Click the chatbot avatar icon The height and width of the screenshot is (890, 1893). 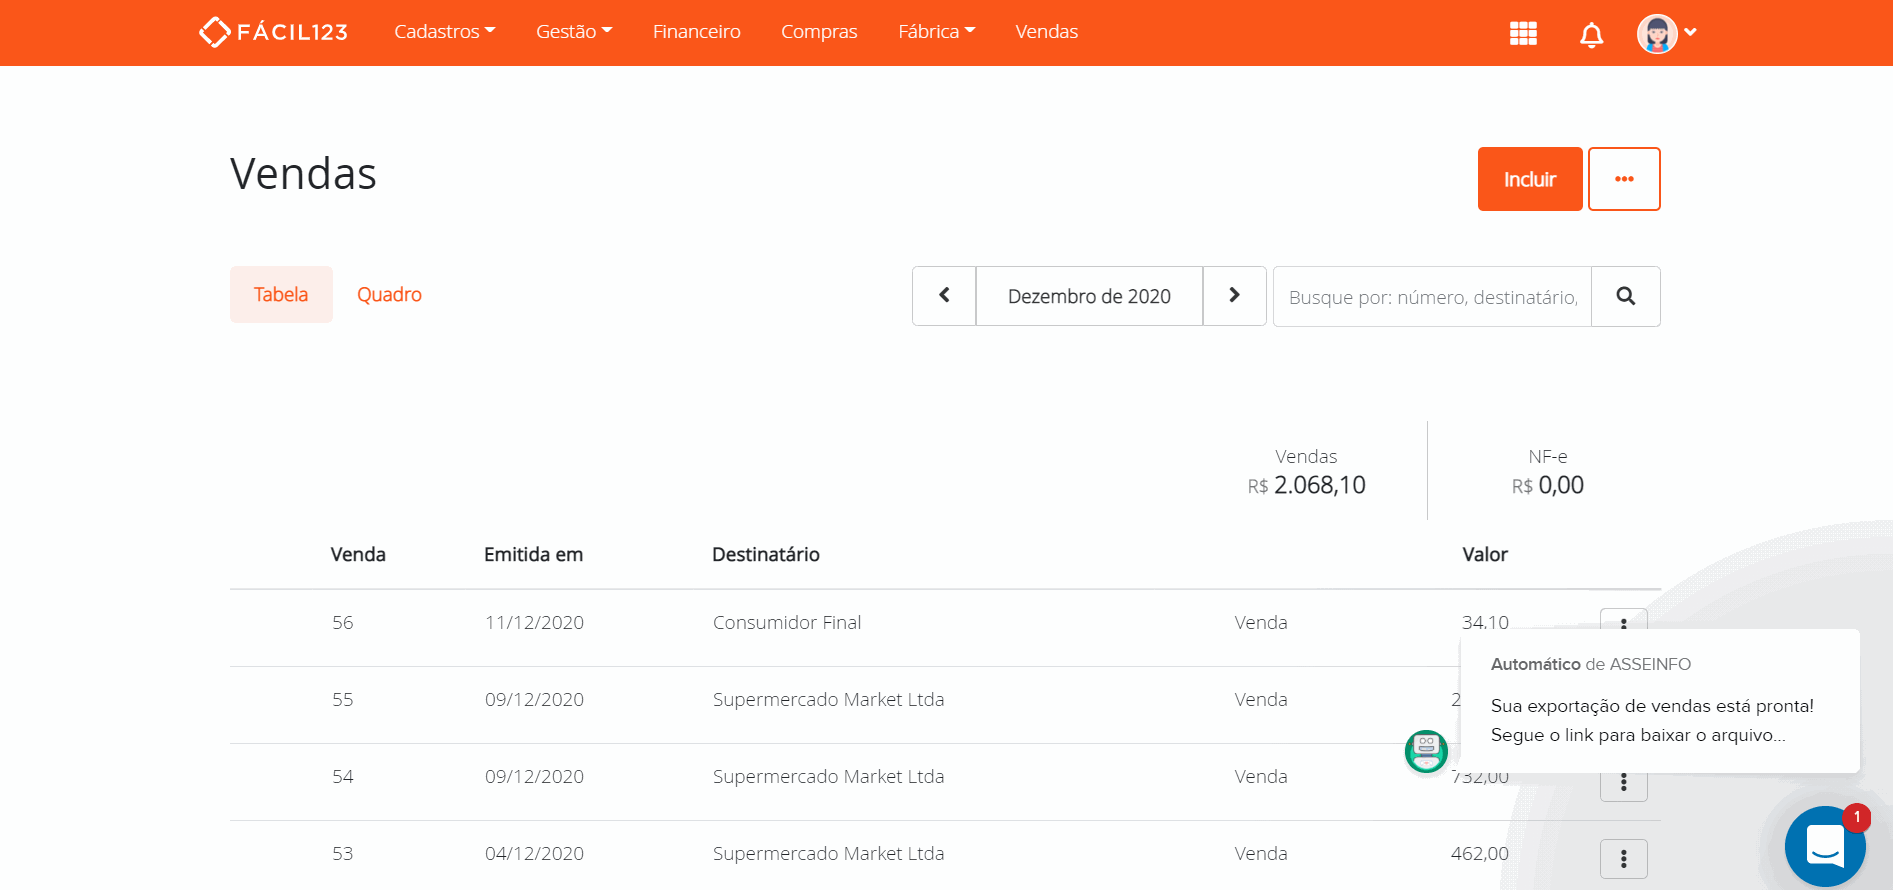[x=1426, y=751]
